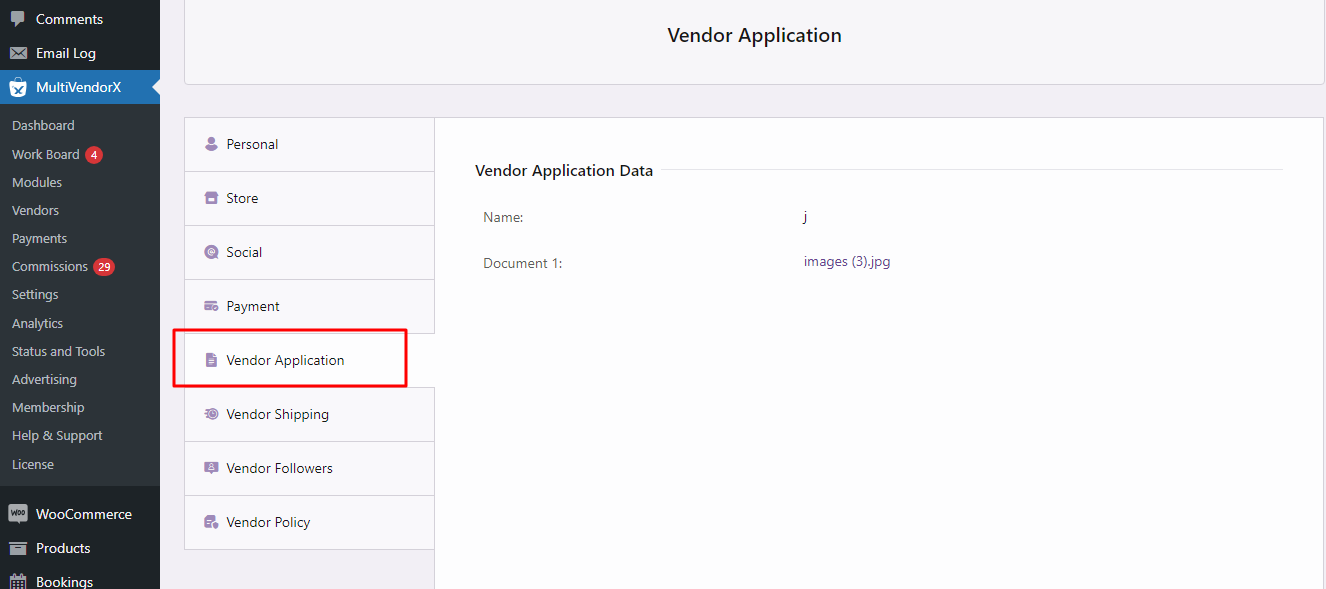The height and width of the screenshot is (589, 1326).
Task: Select the Payment tab
Action: 309,306
